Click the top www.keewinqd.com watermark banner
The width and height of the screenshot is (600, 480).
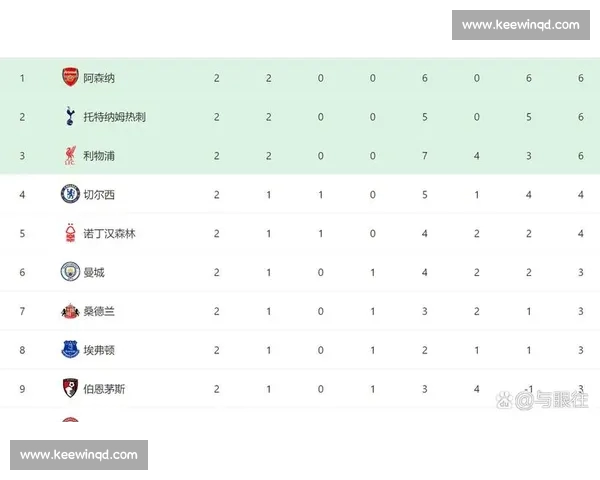[x=520, y=25]
